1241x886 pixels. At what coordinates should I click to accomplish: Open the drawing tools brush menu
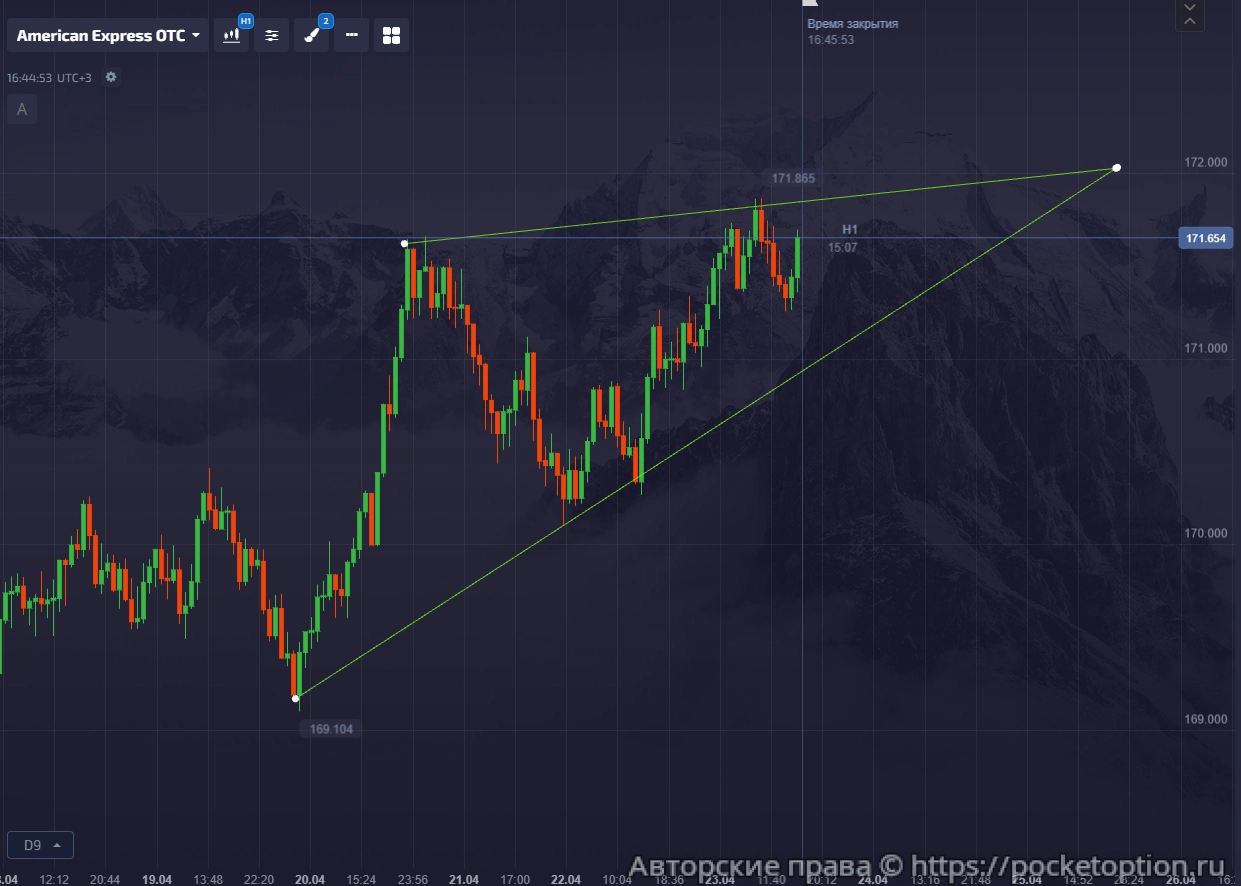tap(311, 36)
